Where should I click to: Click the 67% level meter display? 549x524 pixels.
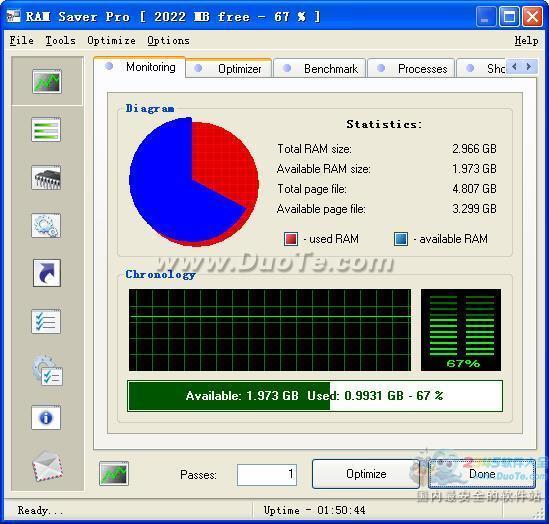click(x=461, y=330)
